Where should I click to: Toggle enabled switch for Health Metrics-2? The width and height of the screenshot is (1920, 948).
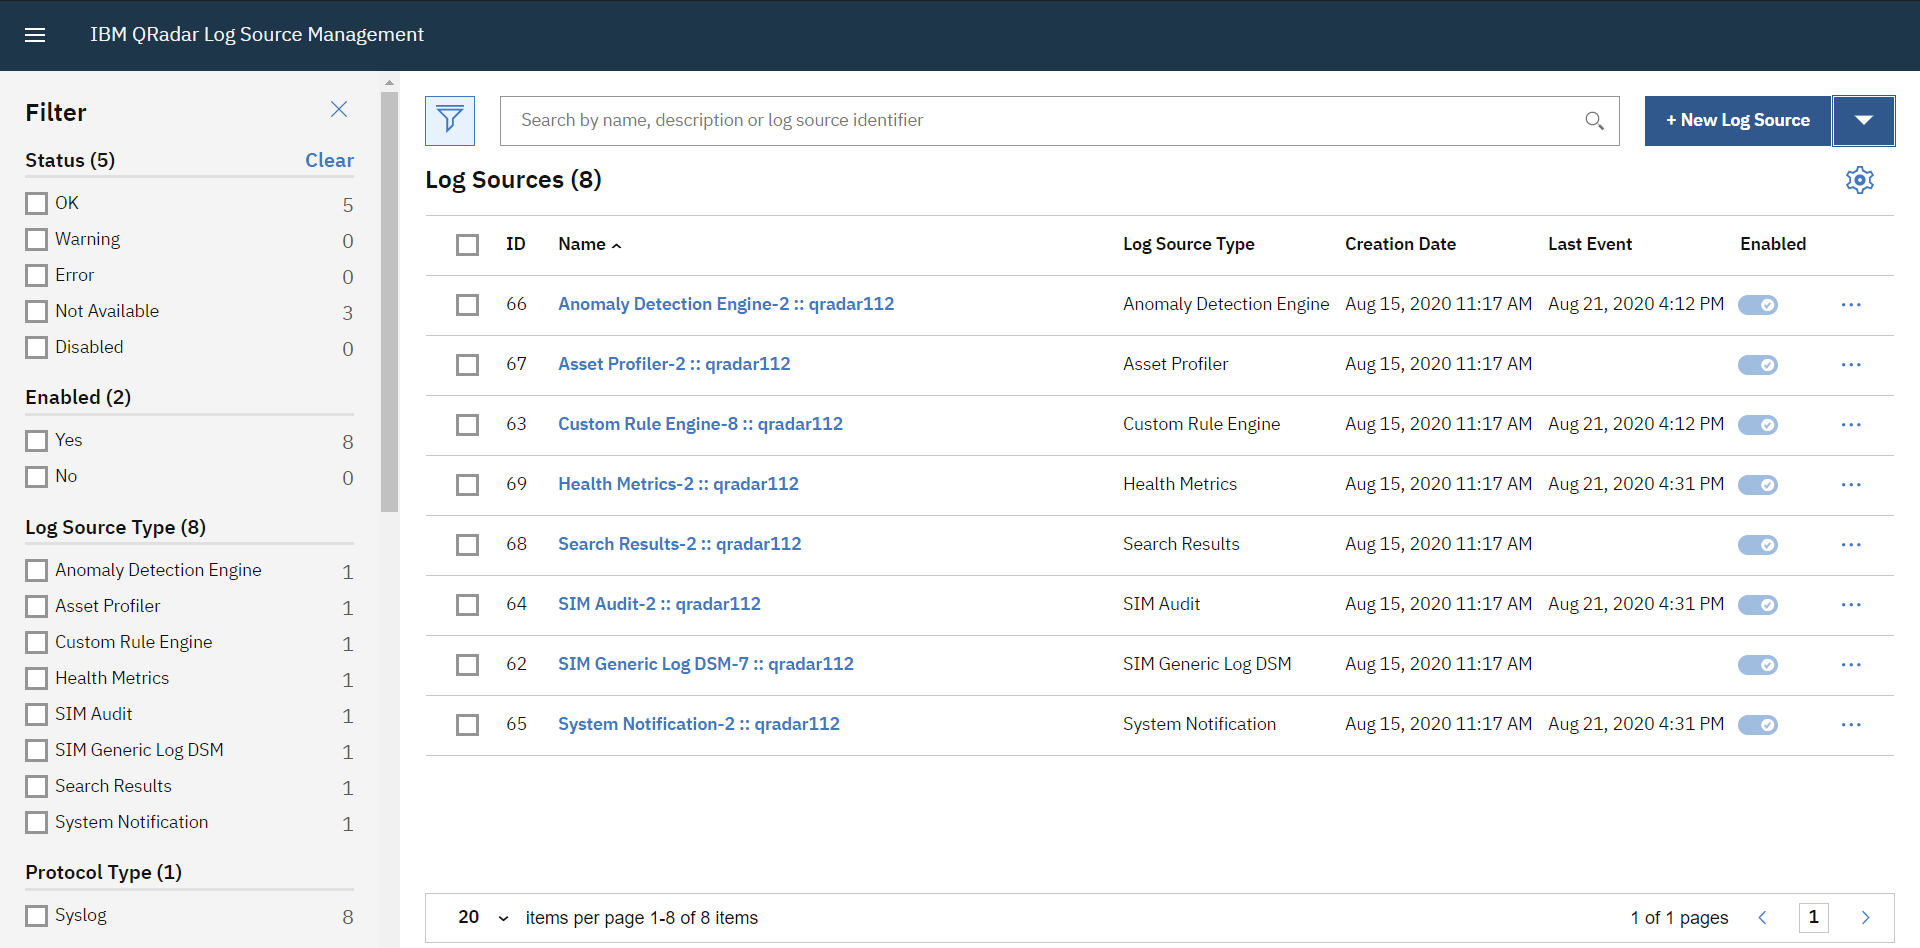coord(1757,485)
